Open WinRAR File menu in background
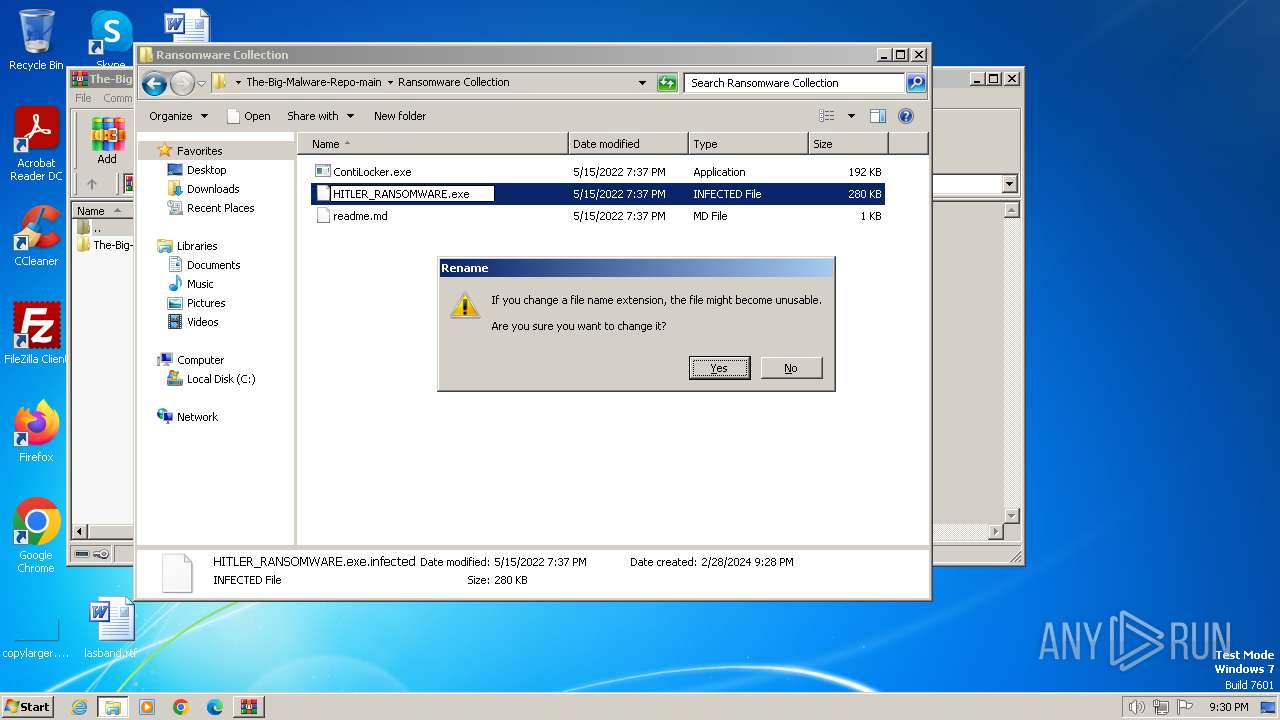1280x720 pixels. [x=83, y=98]
